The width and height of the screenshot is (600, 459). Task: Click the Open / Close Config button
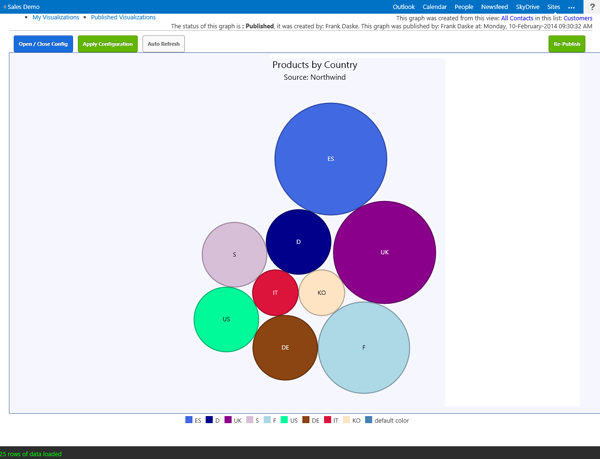[x=43, y=44]
